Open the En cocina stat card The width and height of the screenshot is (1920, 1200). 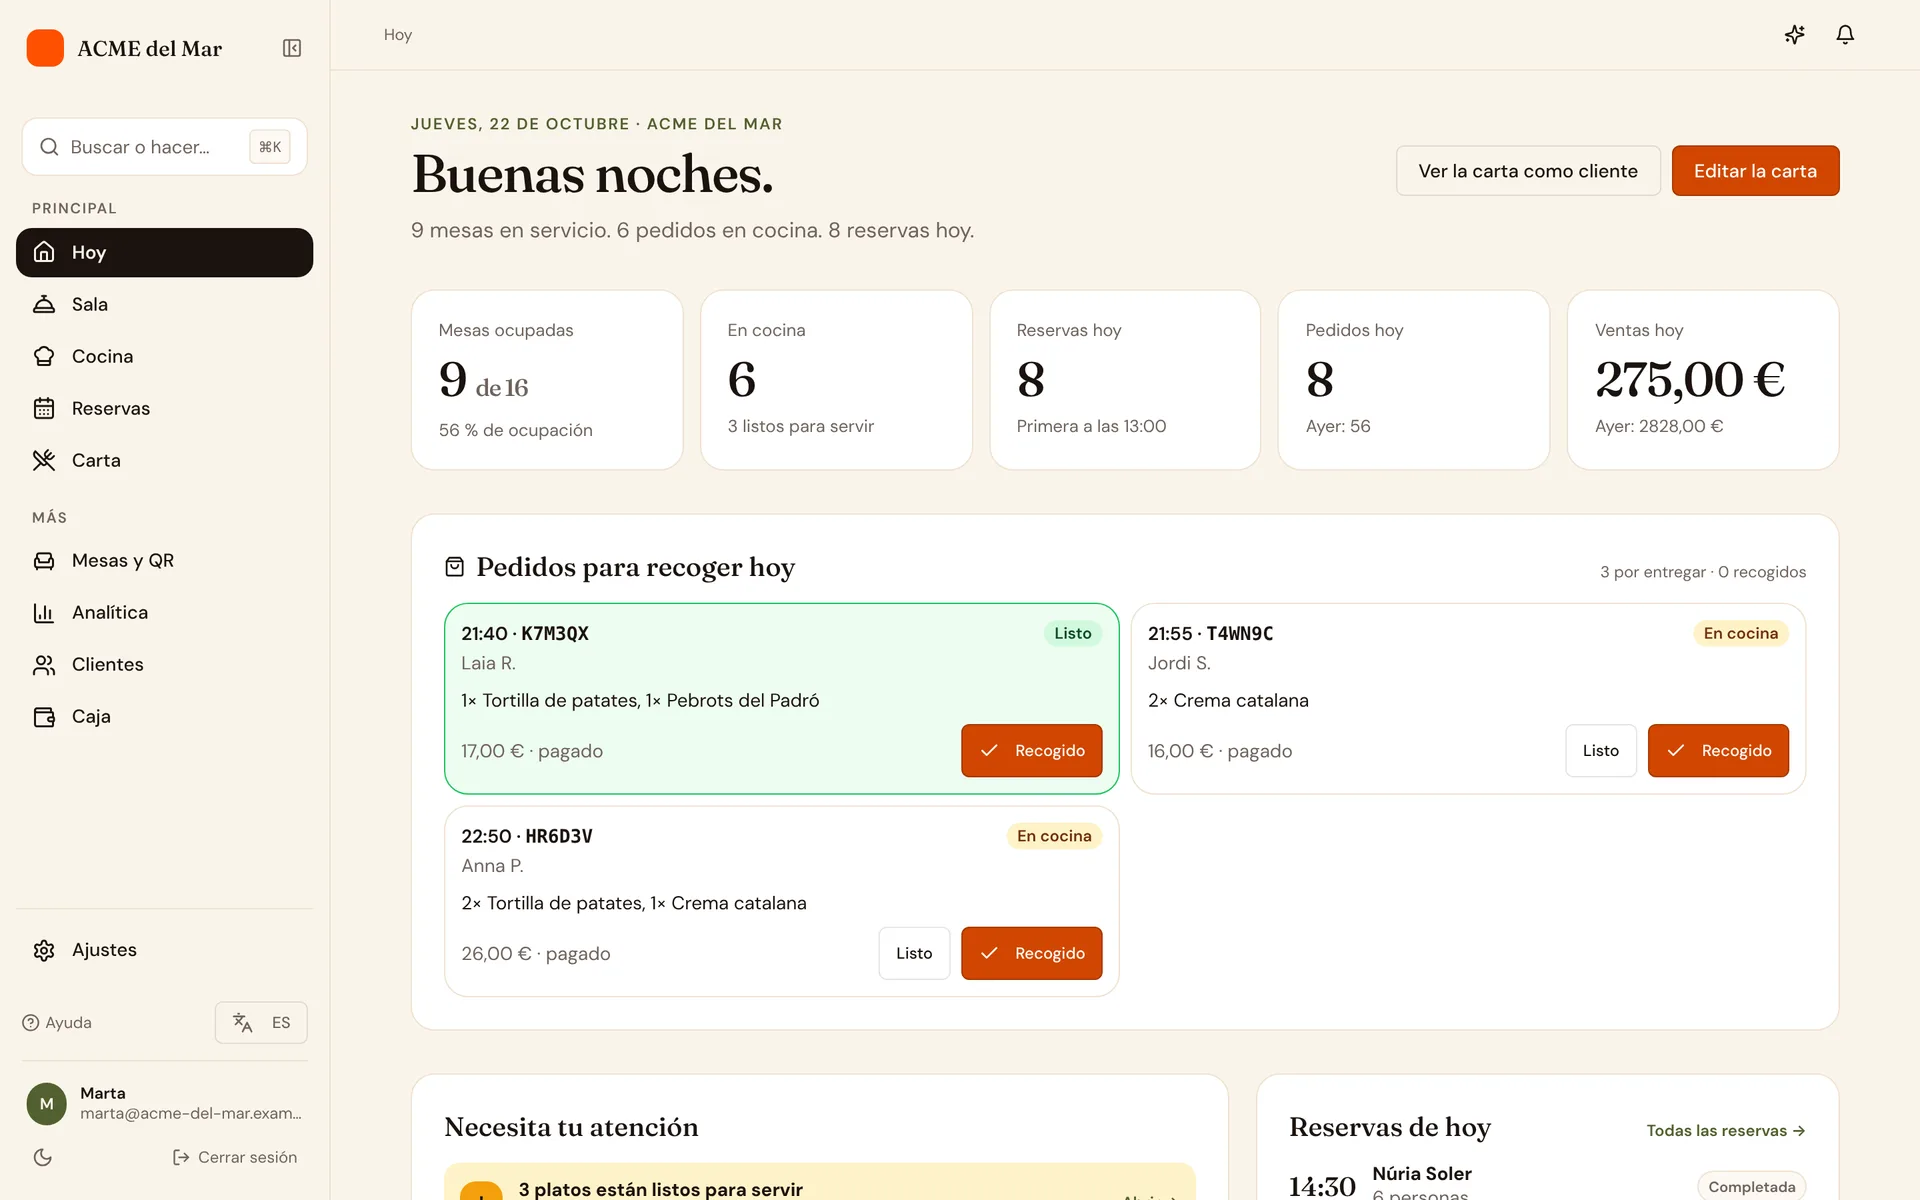click(836, 380)
